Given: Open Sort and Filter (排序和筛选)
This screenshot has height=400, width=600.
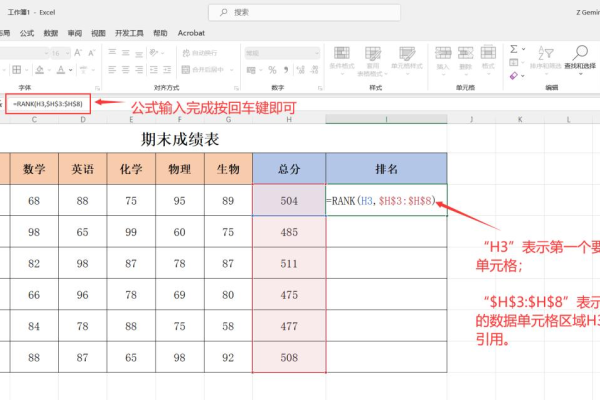Looking at the screenshot, I should (546, 59).
